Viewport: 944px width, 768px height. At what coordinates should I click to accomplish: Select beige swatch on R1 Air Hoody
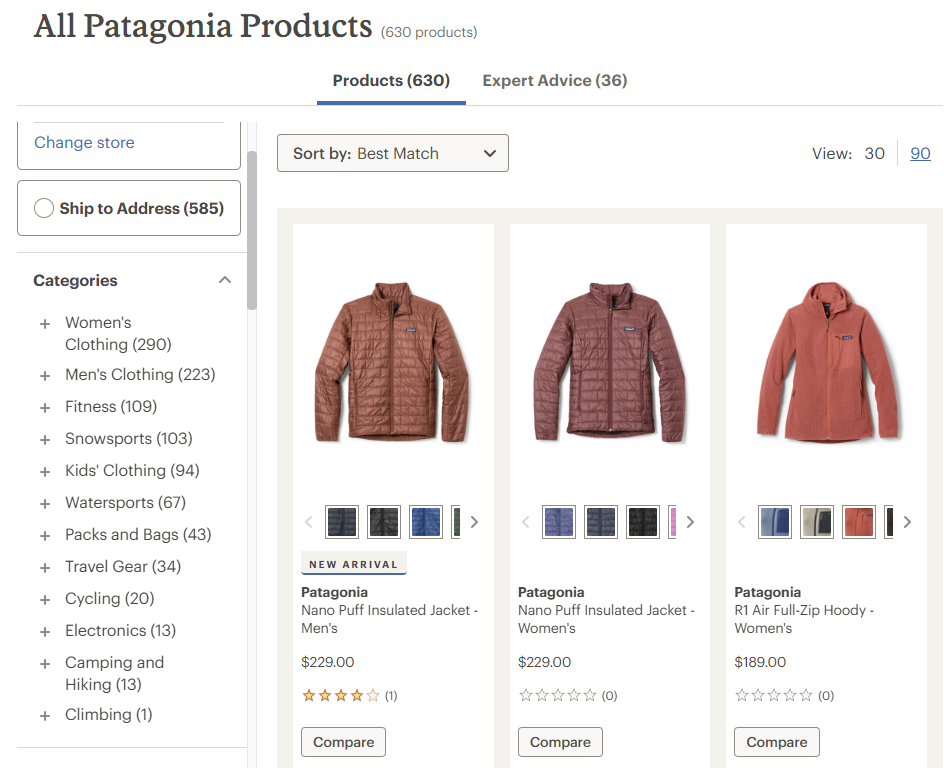(817, 522)
